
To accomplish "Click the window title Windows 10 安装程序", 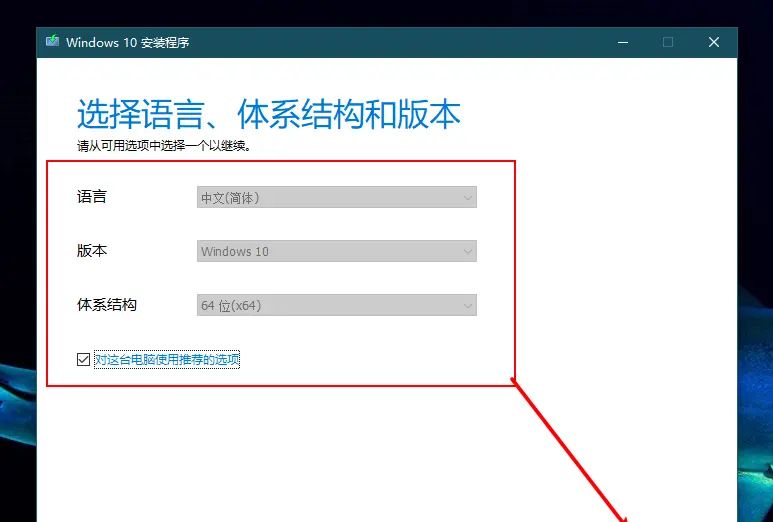I will click(x=128, y=42).
